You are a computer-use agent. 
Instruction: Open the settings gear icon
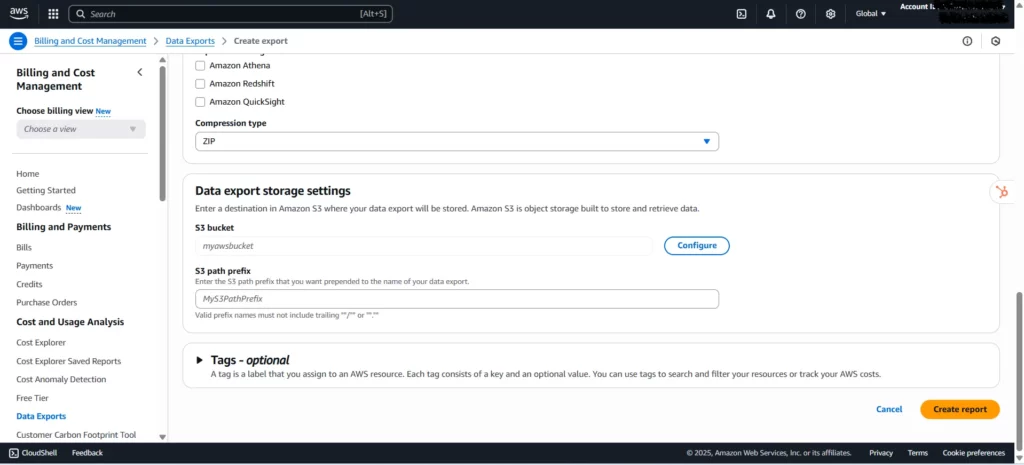[831, 14]
